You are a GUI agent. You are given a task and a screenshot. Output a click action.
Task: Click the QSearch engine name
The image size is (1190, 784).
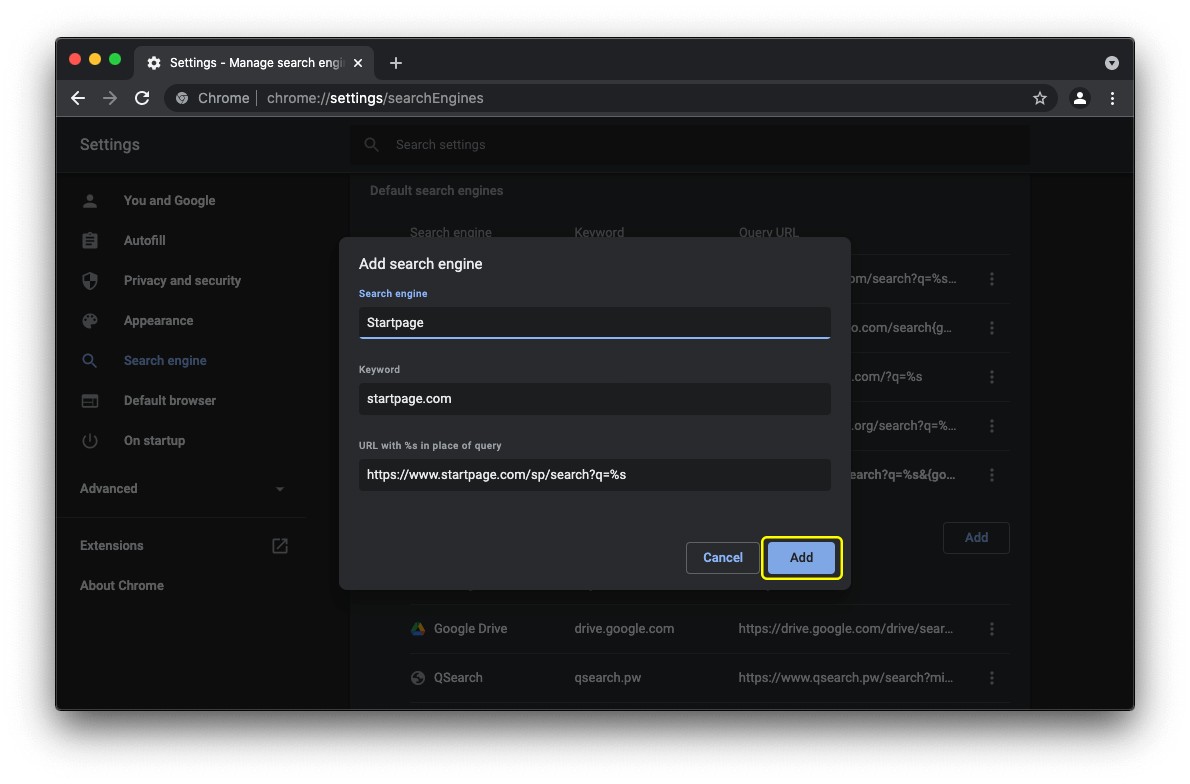[458, 678]
